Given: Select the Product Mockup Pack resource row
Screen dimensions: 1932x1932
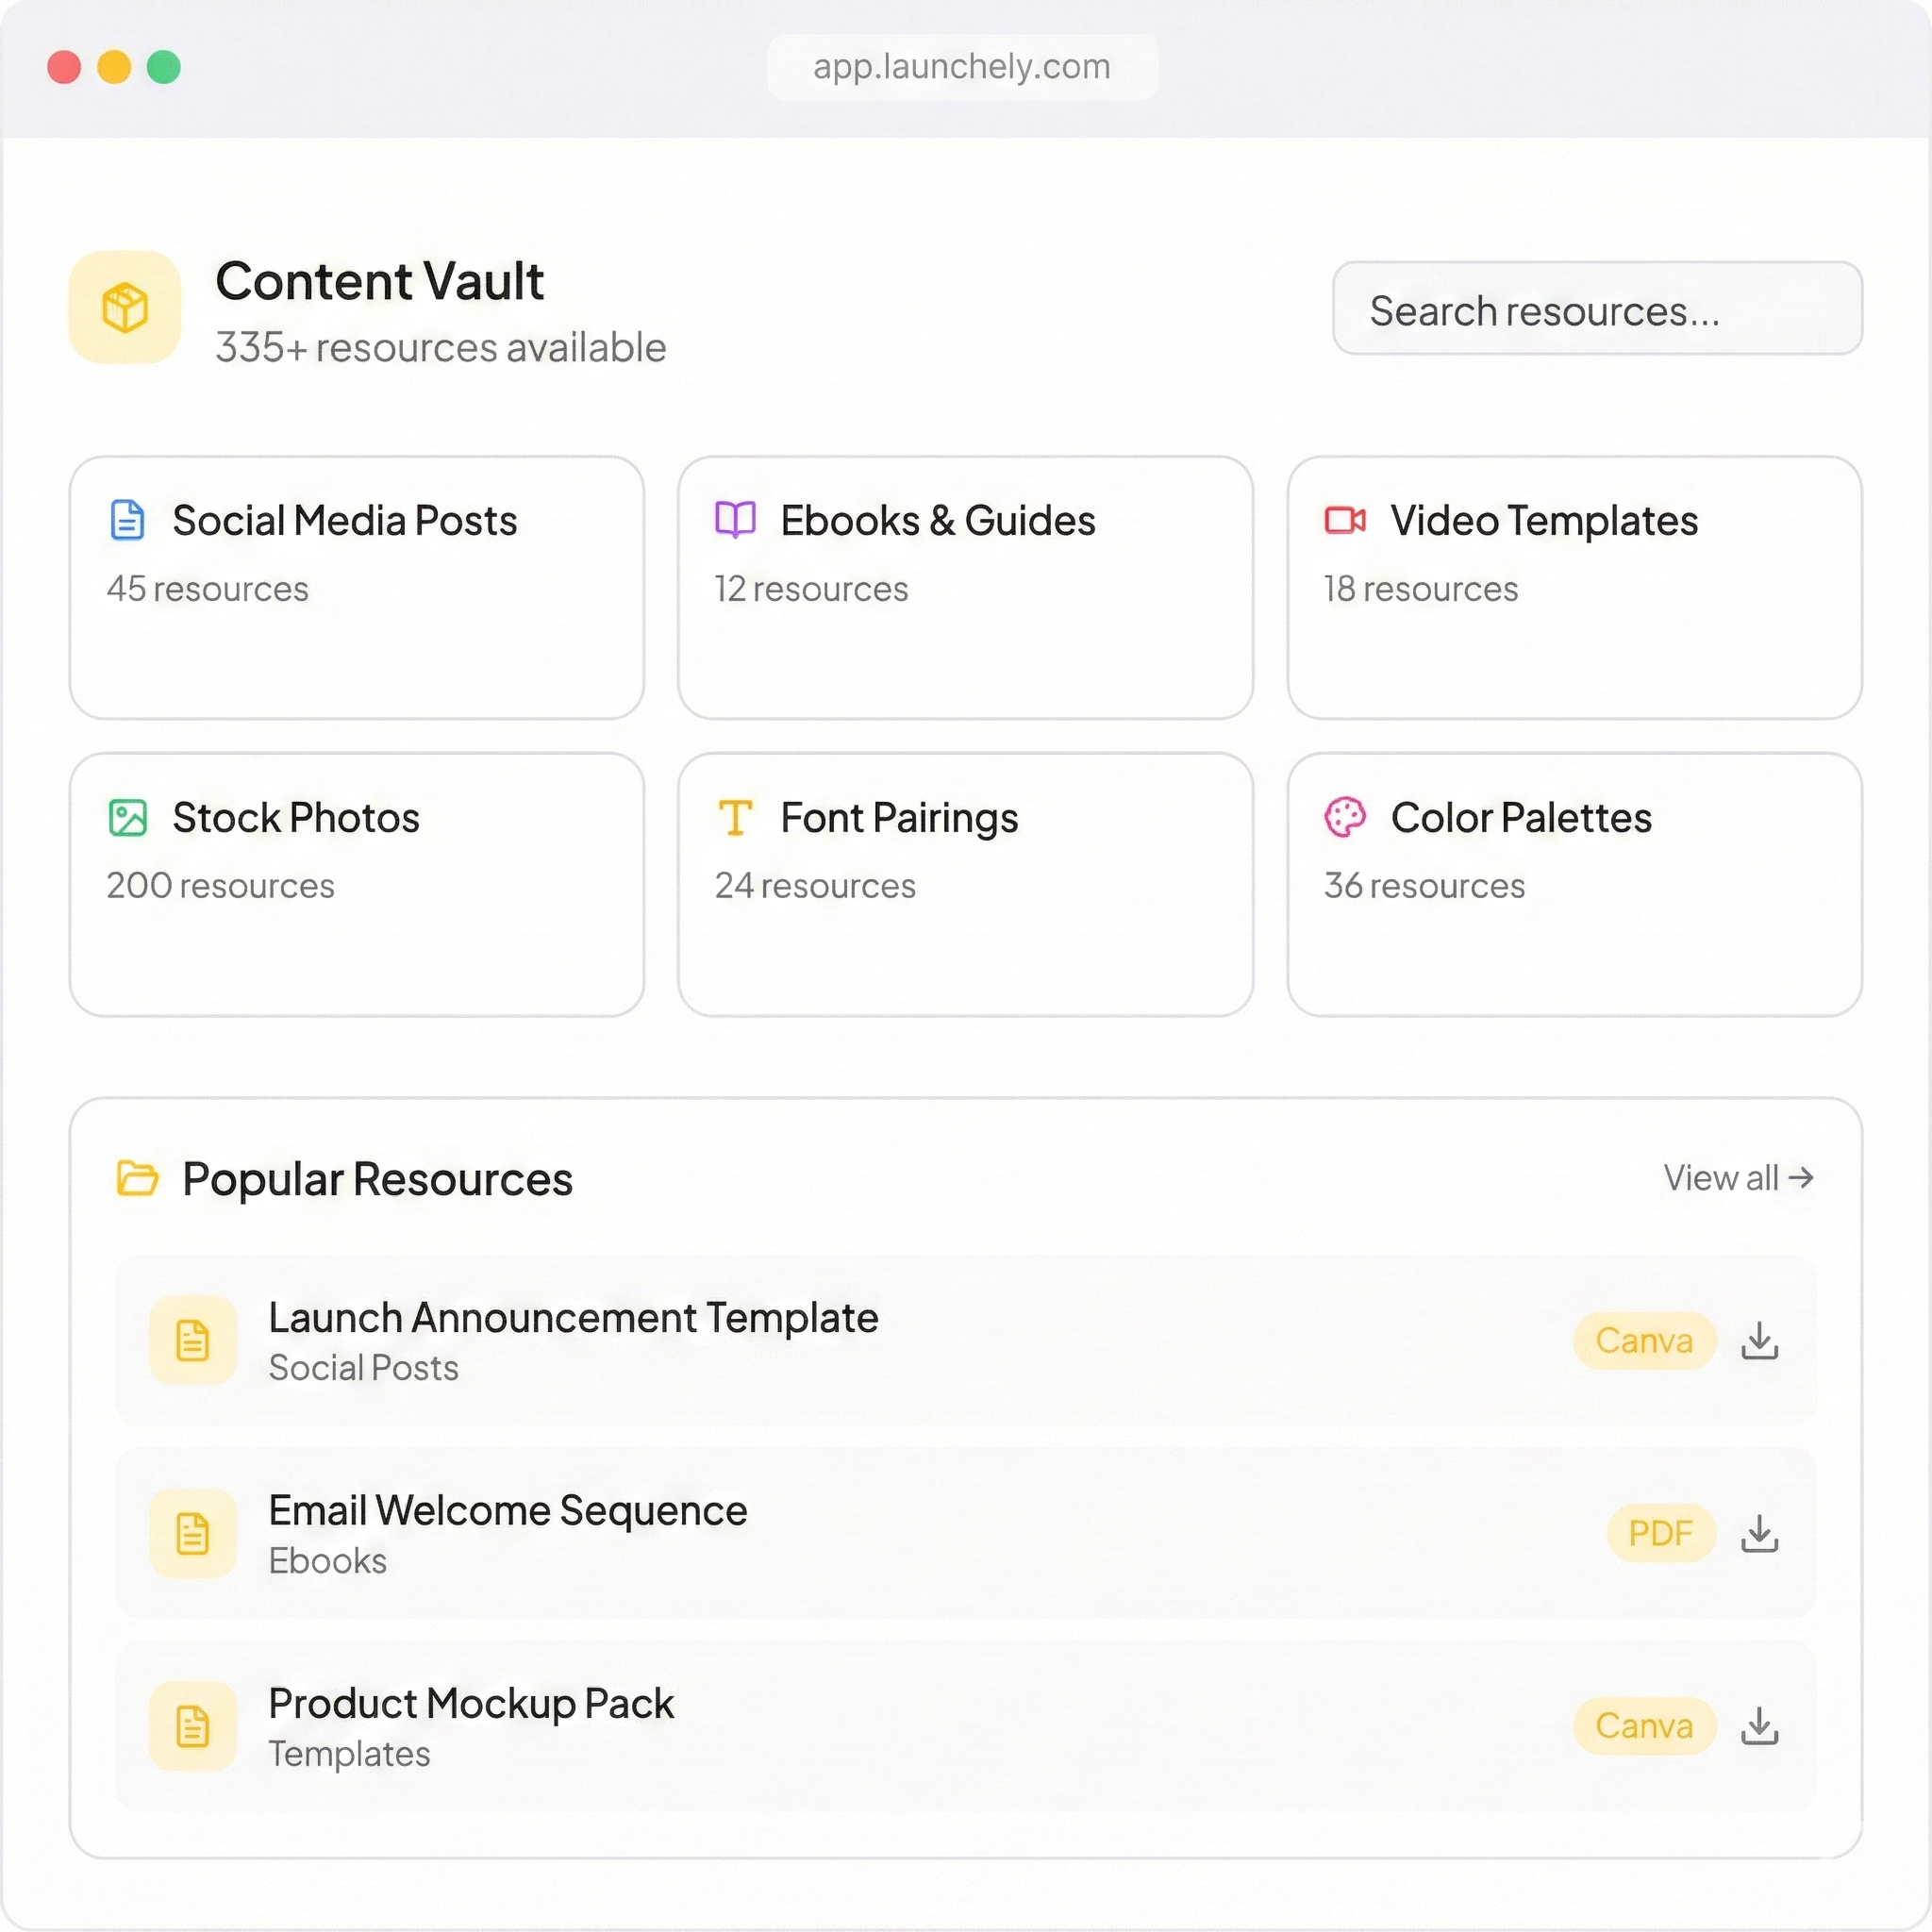Looking at the screenshot, I should (x=900, y=1726).
